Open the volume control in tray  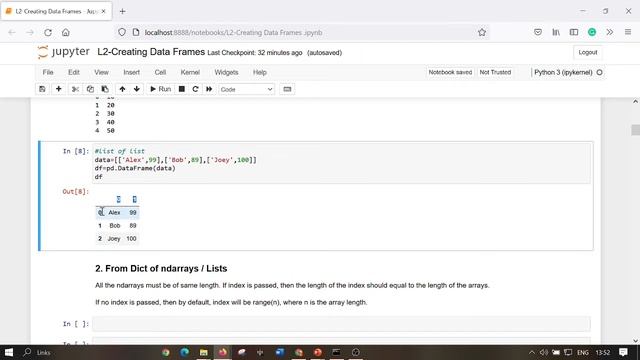pyautogui.click(x=544, y=352)
